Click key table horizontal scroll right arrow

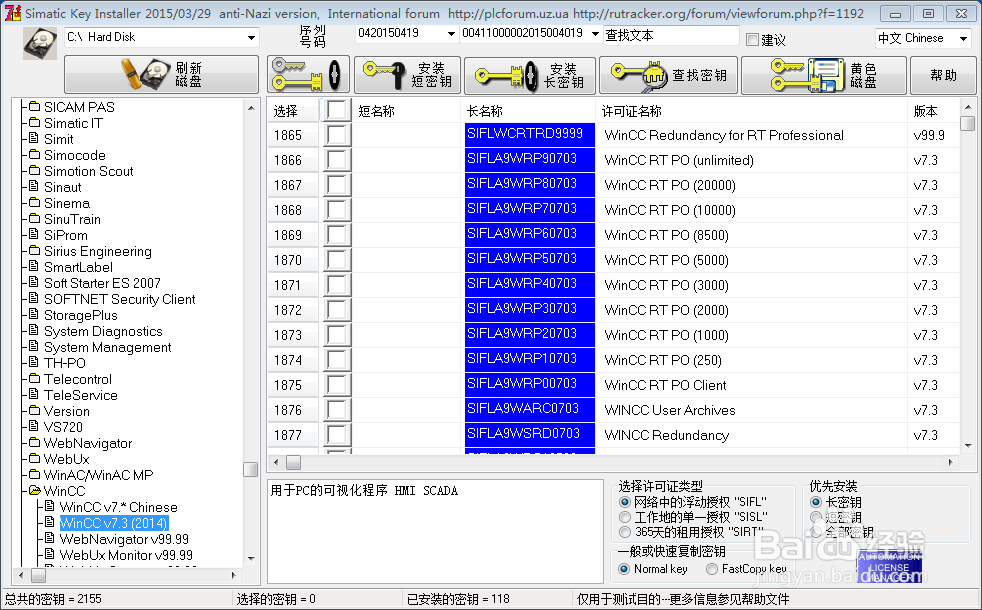pyautogui.click(x=951, y=462)
